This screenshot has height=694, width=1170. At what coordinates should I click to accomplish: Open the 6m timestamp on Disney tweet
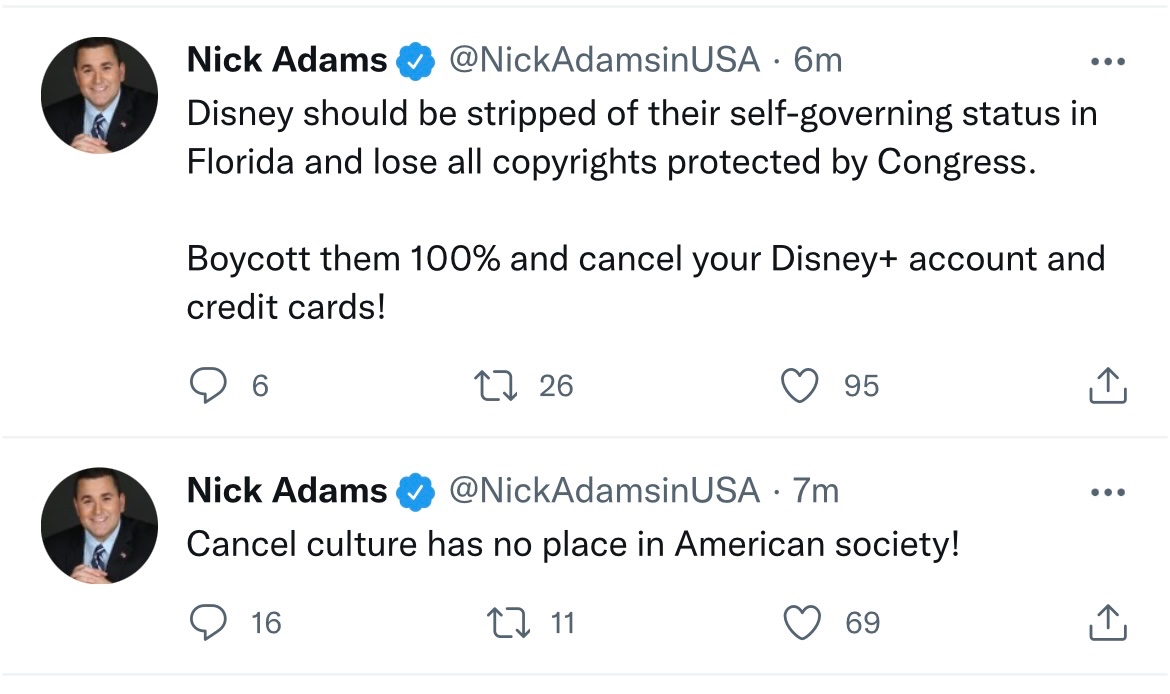(x=818, y=61)
